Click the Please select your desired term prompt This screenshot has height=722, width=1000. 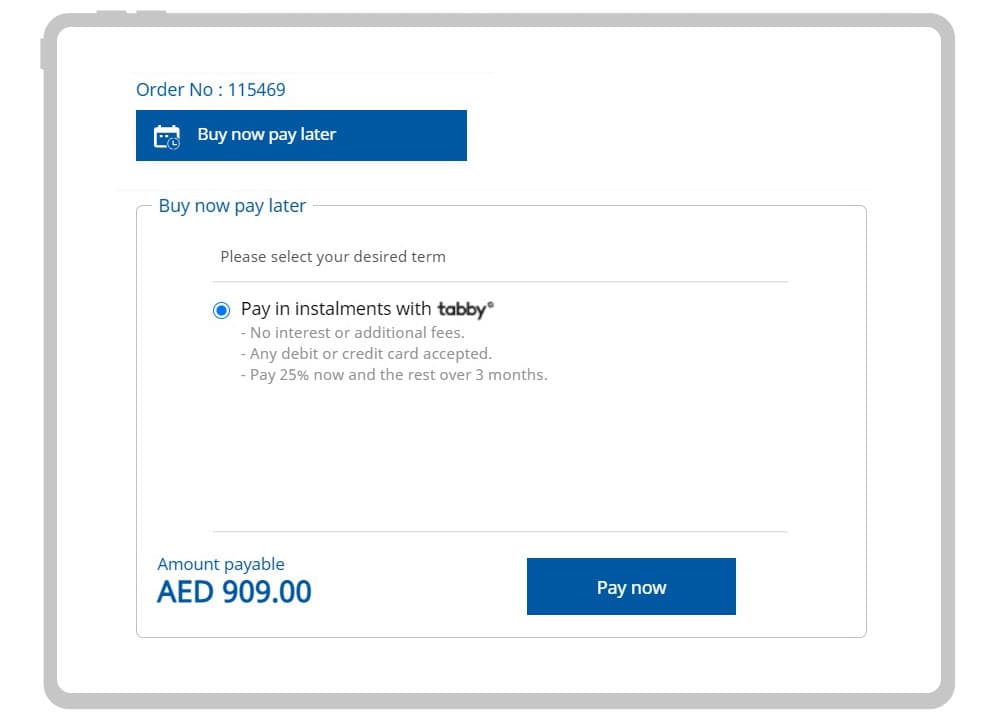[x=333, y=257]
